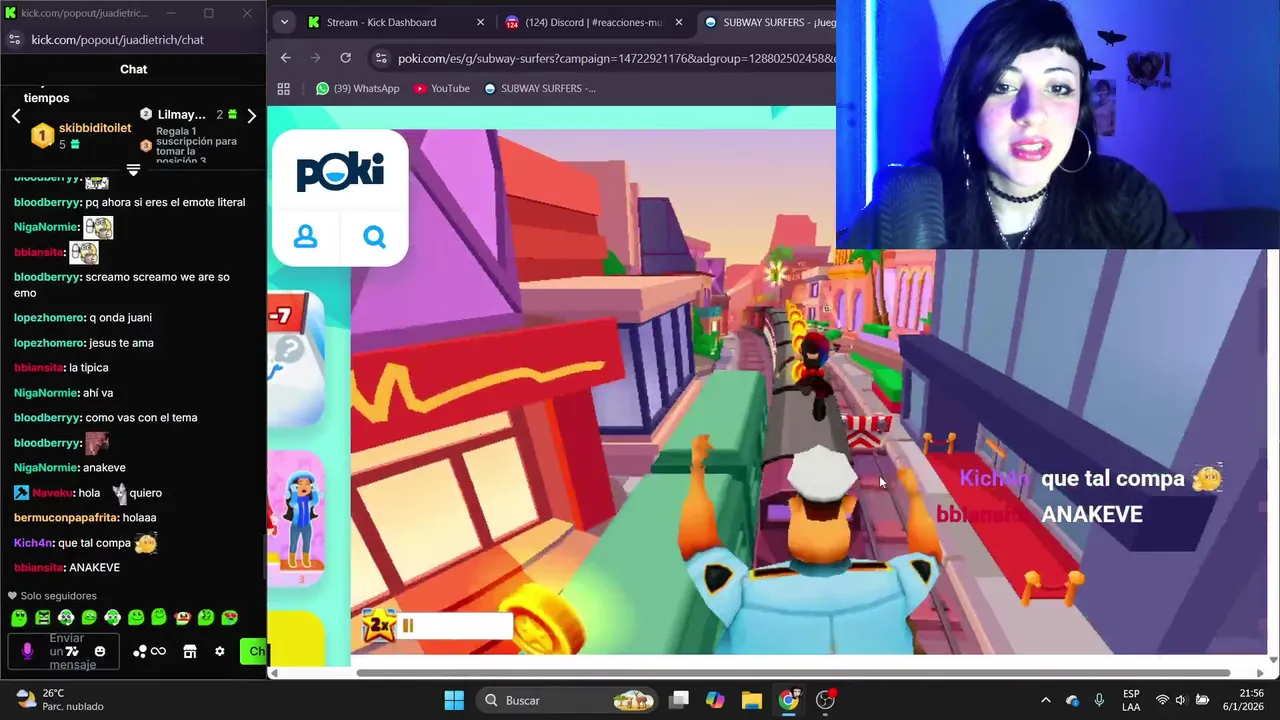Click skibbiditoilet leaderboard entry
The width and height of the screenshot is (1280, 720).
(x=82, y=136)
